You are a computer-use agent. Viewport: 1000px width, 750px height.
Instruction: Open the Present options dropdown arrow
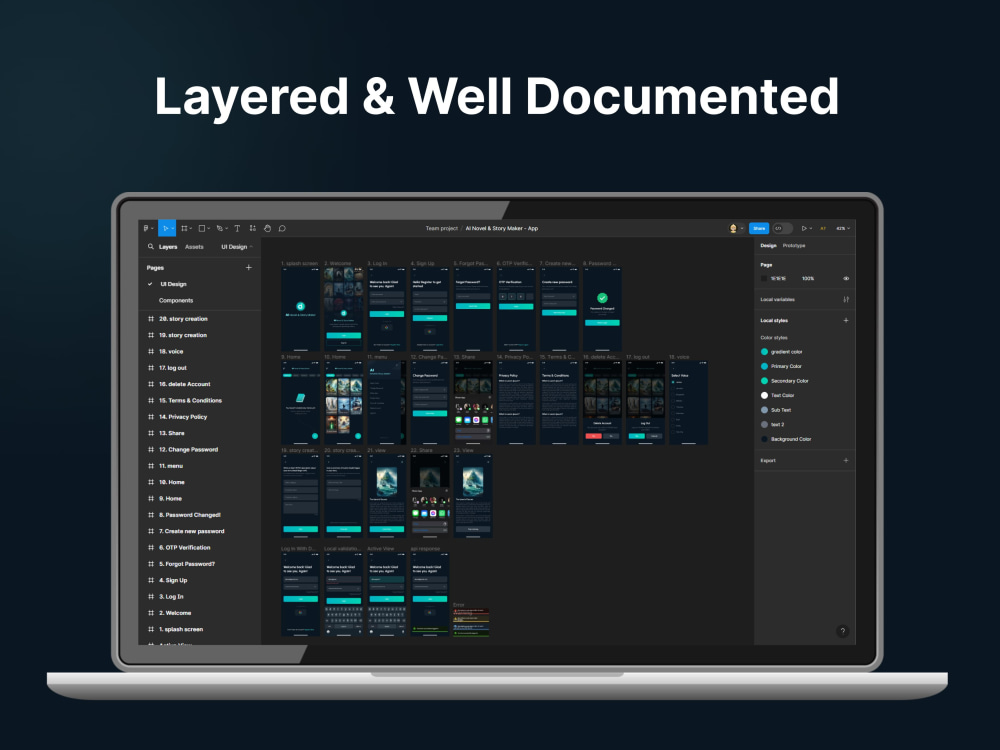pyautogui.click(x=811, y=228)
